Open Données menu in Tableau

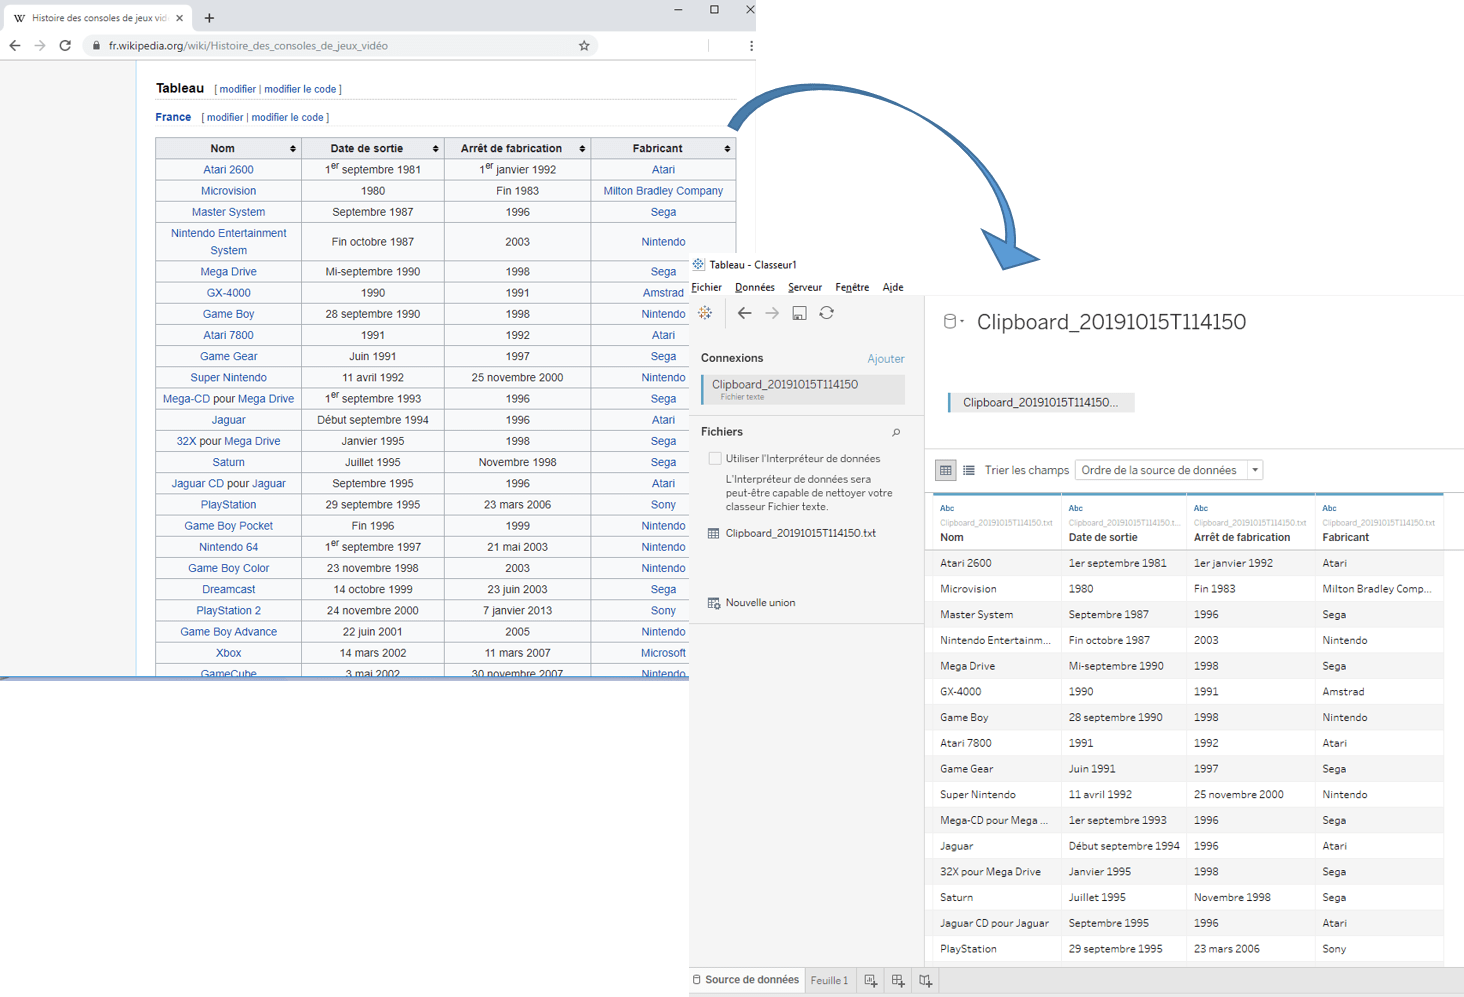755,288
